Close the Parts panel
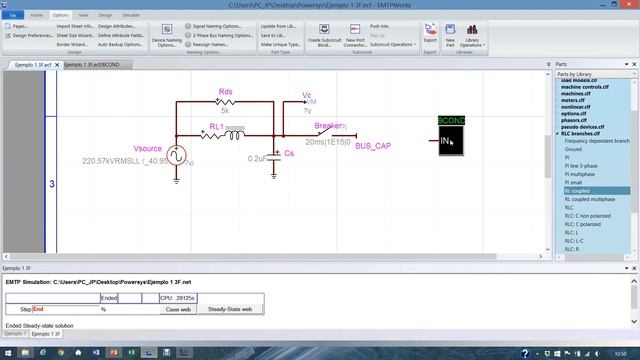The image size is (640, 360). [x=634, y=64]
